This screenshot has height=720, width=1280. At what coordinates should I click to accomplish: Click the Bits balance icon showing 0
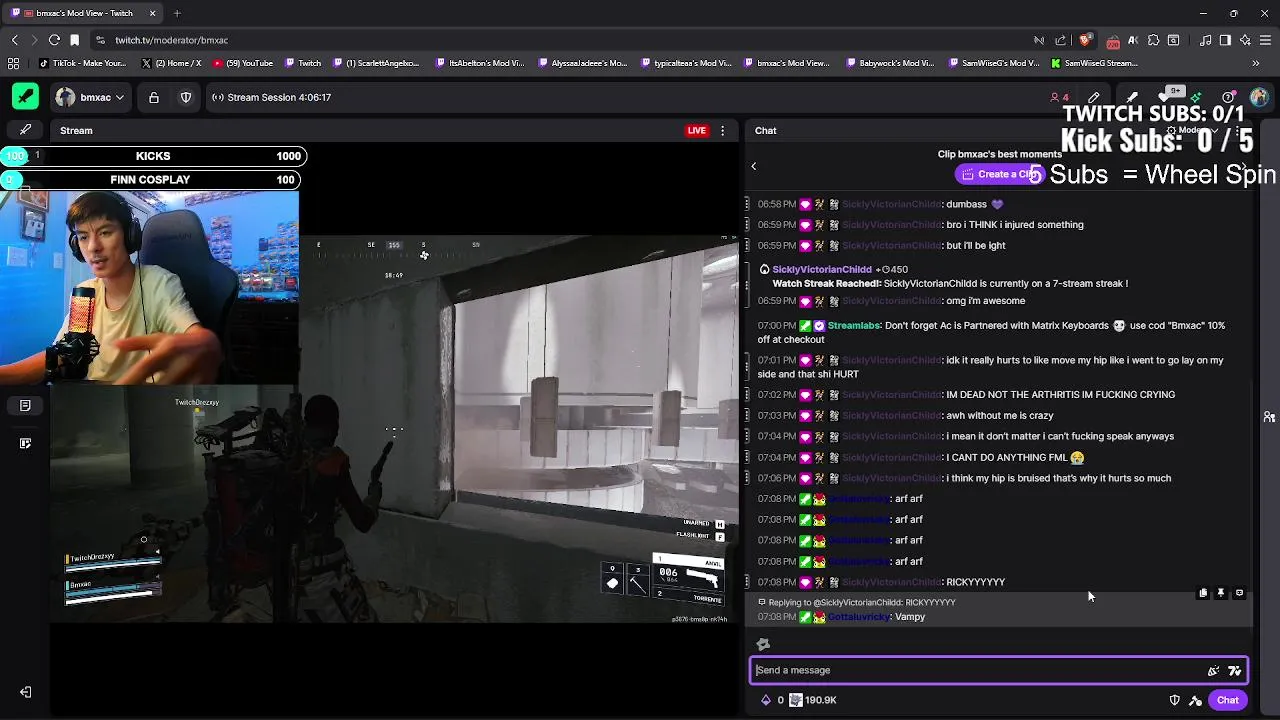click(x=772, y=700)
